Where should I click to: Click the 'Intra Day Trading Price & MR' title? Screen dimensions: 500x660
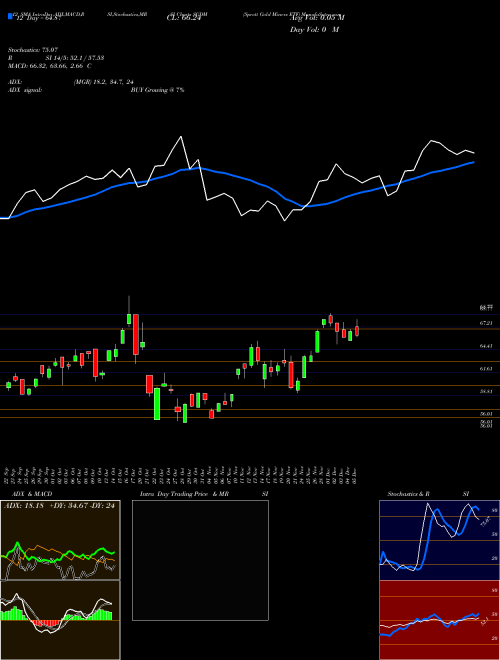tap(184, 494)
